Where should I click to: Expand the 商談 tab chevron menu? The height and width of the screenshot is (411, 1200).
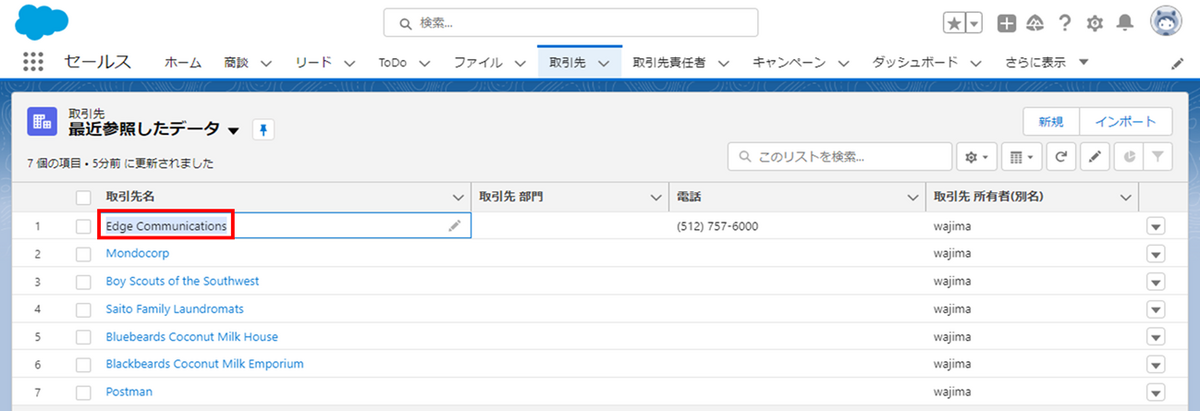click(266, 63)
